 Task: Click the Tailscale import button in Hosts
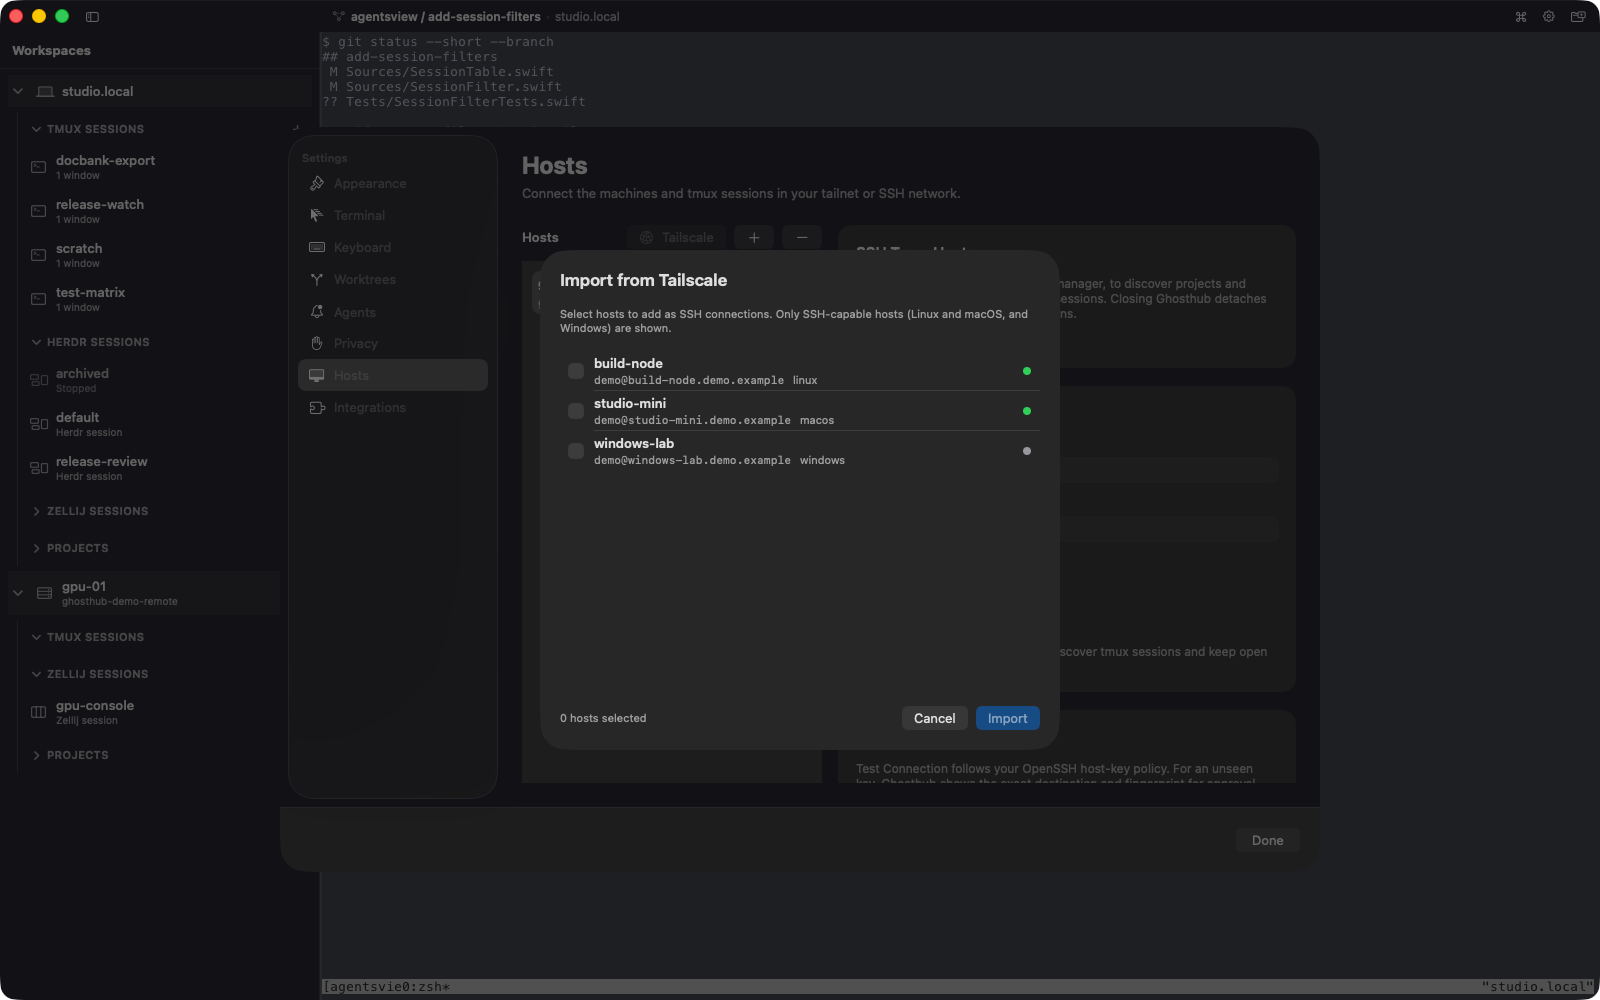[677, 237]
